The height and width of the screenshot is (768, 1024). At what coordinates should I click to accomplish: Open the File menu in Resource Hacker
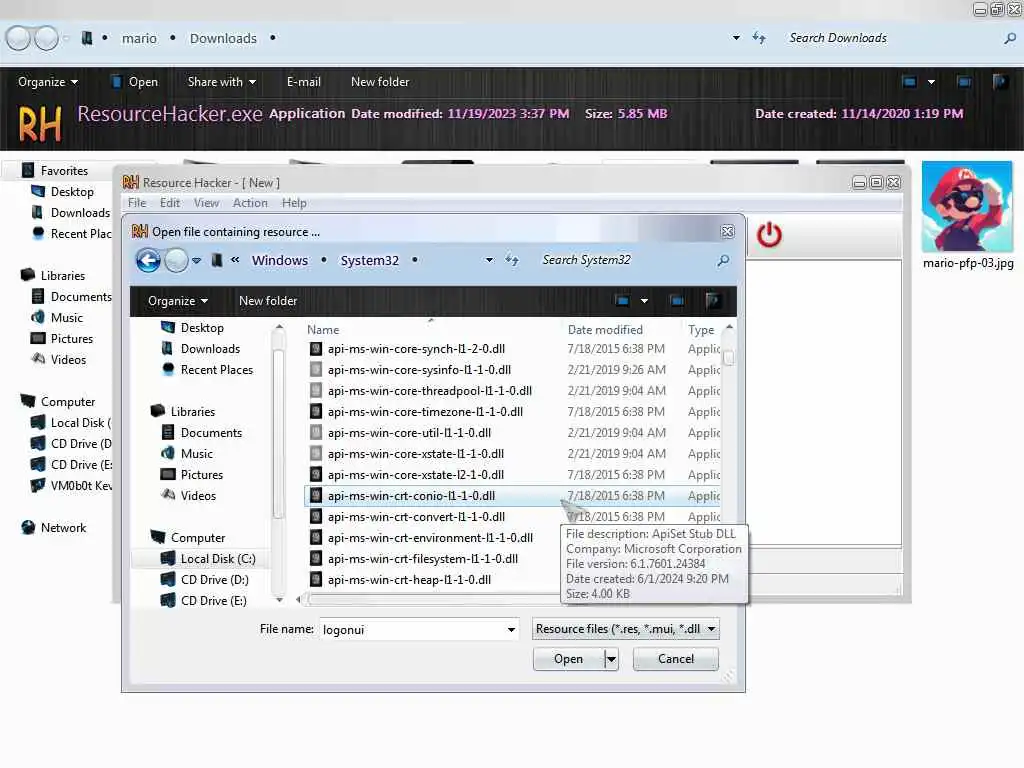coord(137,203)
